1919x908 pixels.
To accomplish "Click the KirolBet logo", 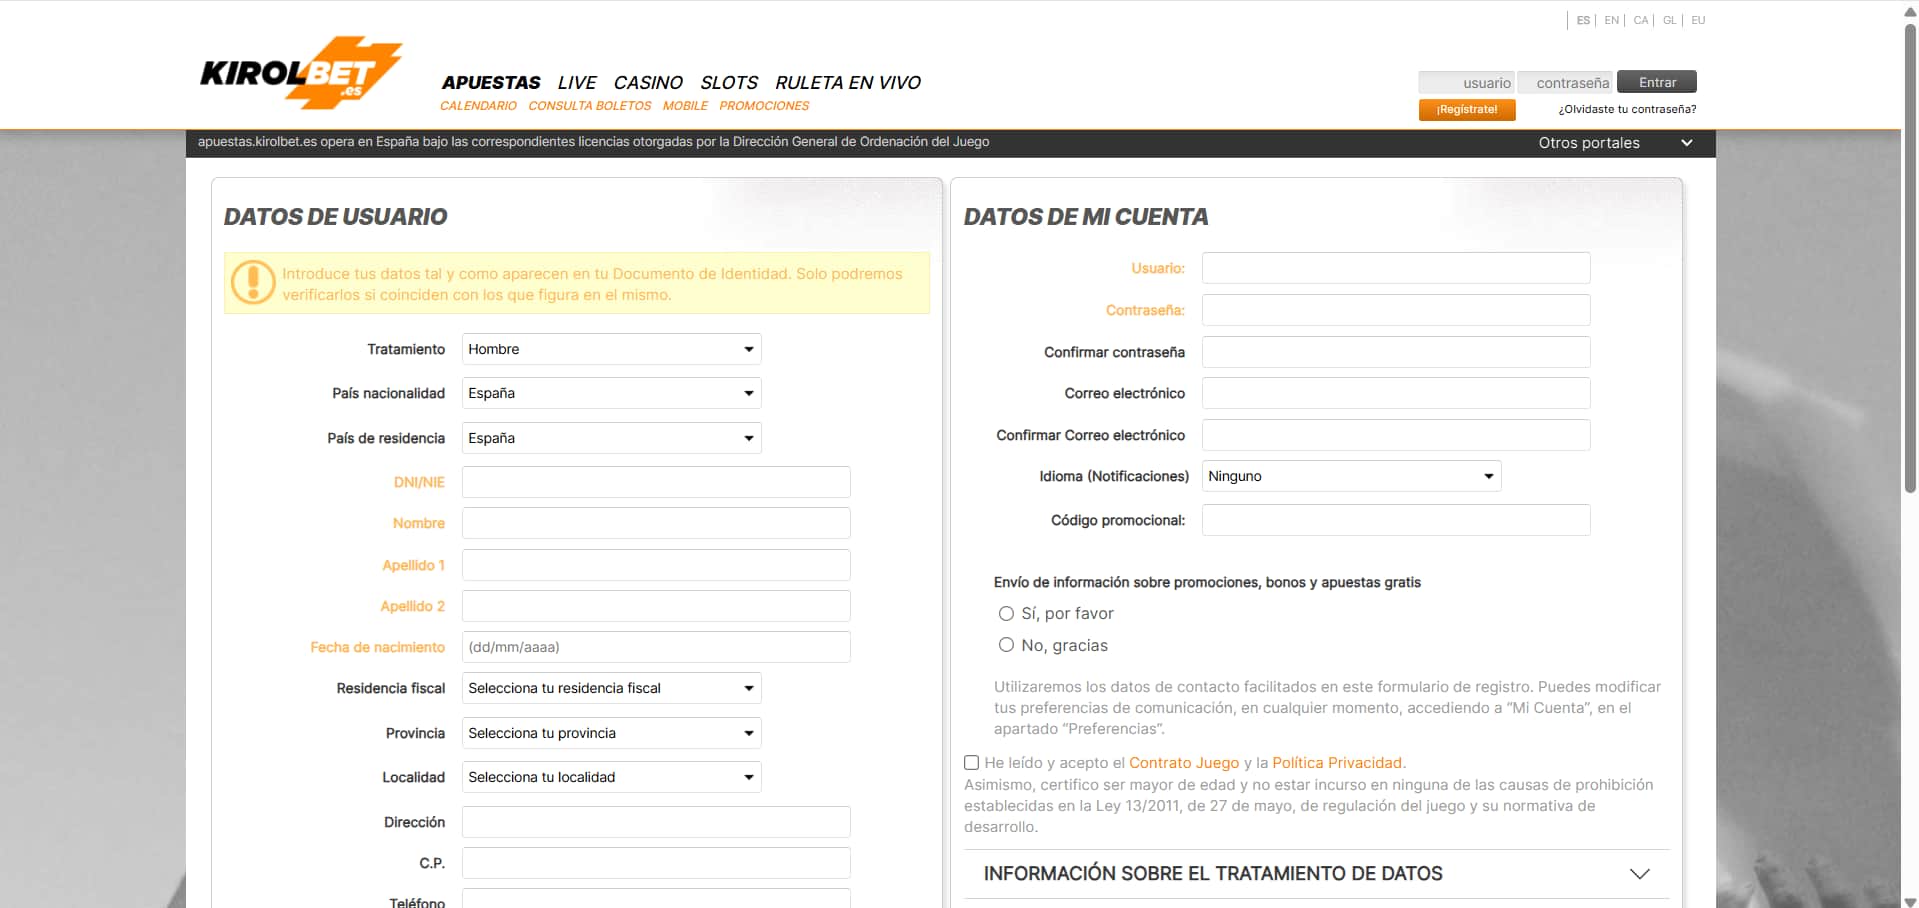I will click(x=300, y=73).
